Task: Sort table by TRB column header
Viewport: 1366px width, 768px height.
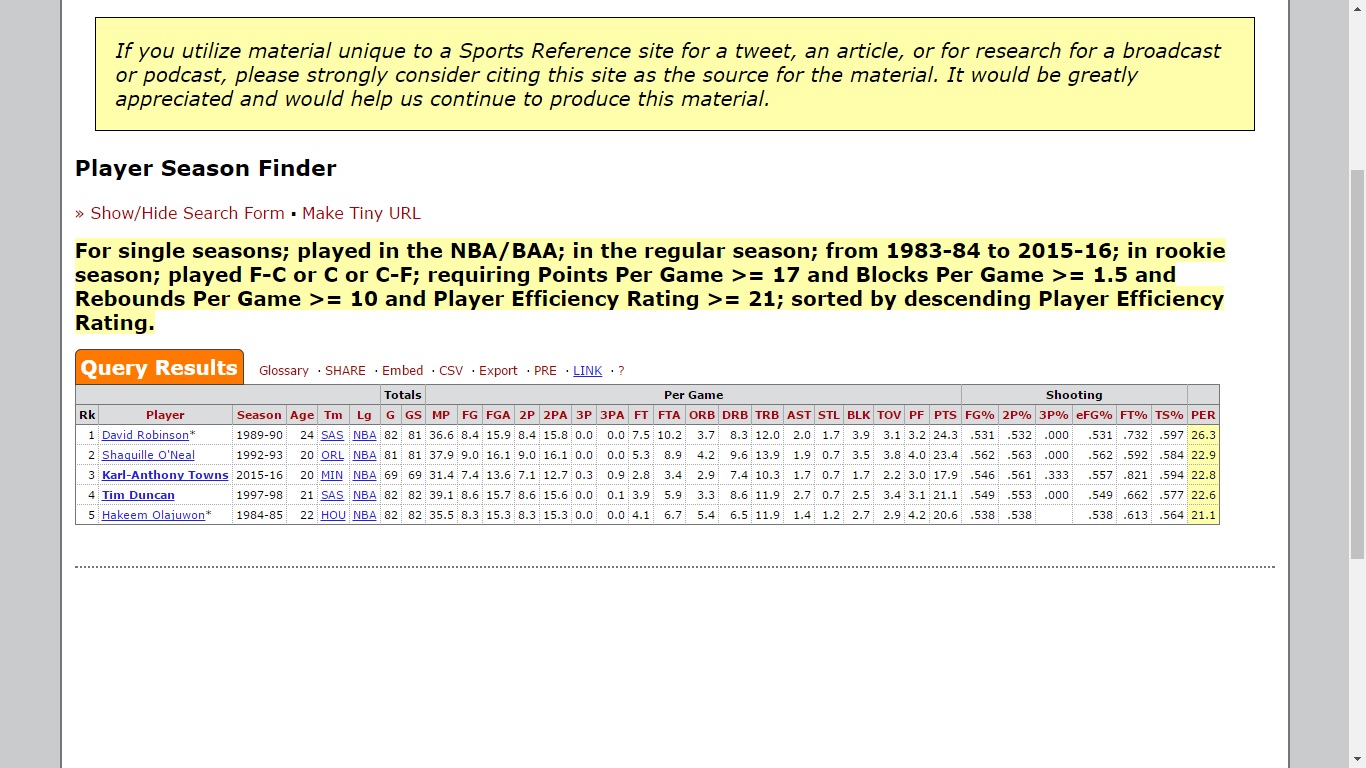Action: [x=767, y=415]
